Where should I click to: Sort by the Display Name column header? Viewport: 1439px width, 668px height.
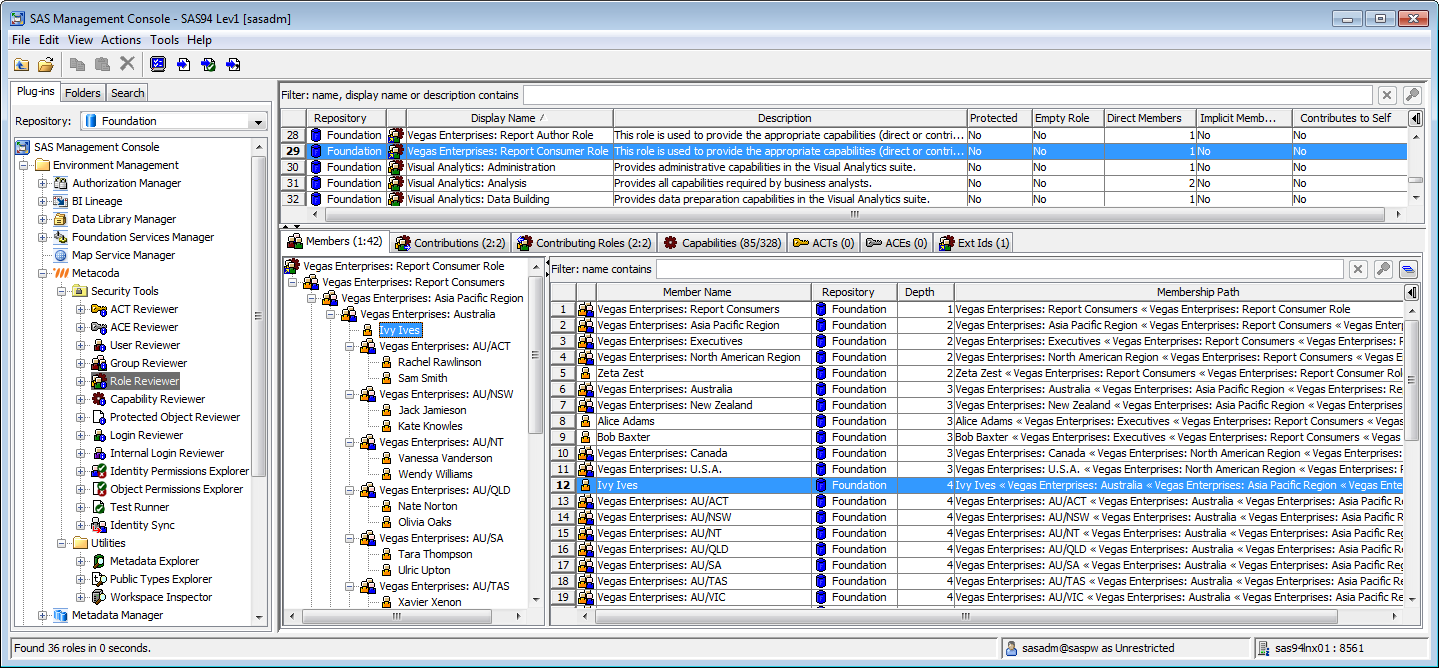(509, 118)
